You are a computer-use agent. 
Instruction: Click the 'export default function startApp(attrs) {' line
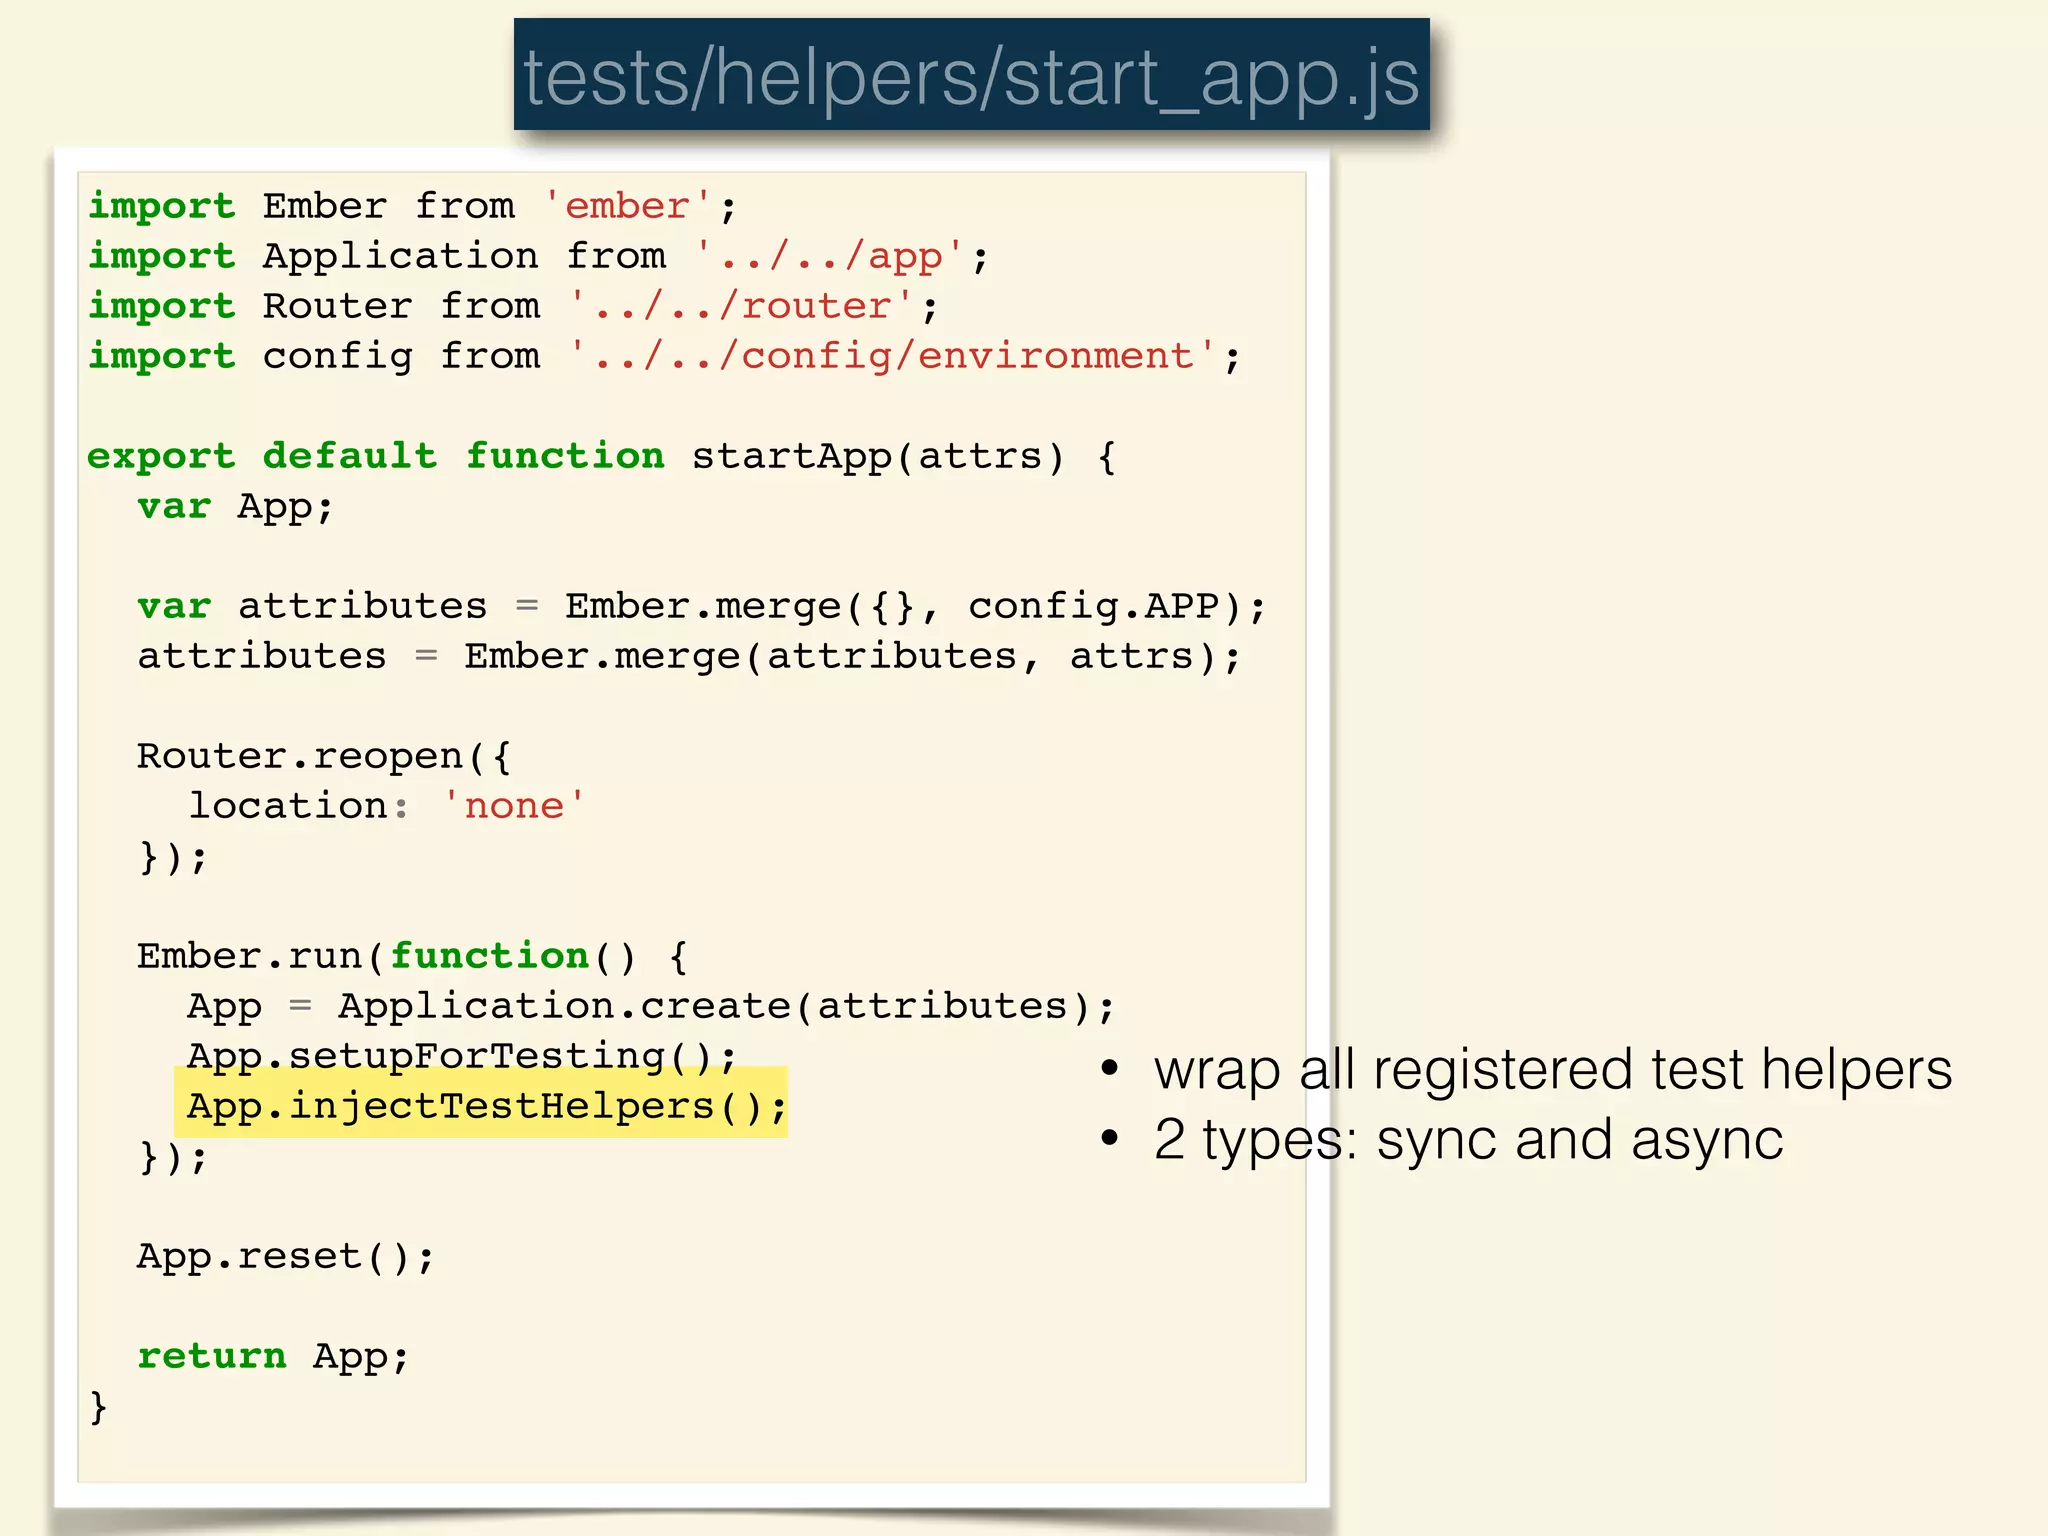[x=602, y=457]
